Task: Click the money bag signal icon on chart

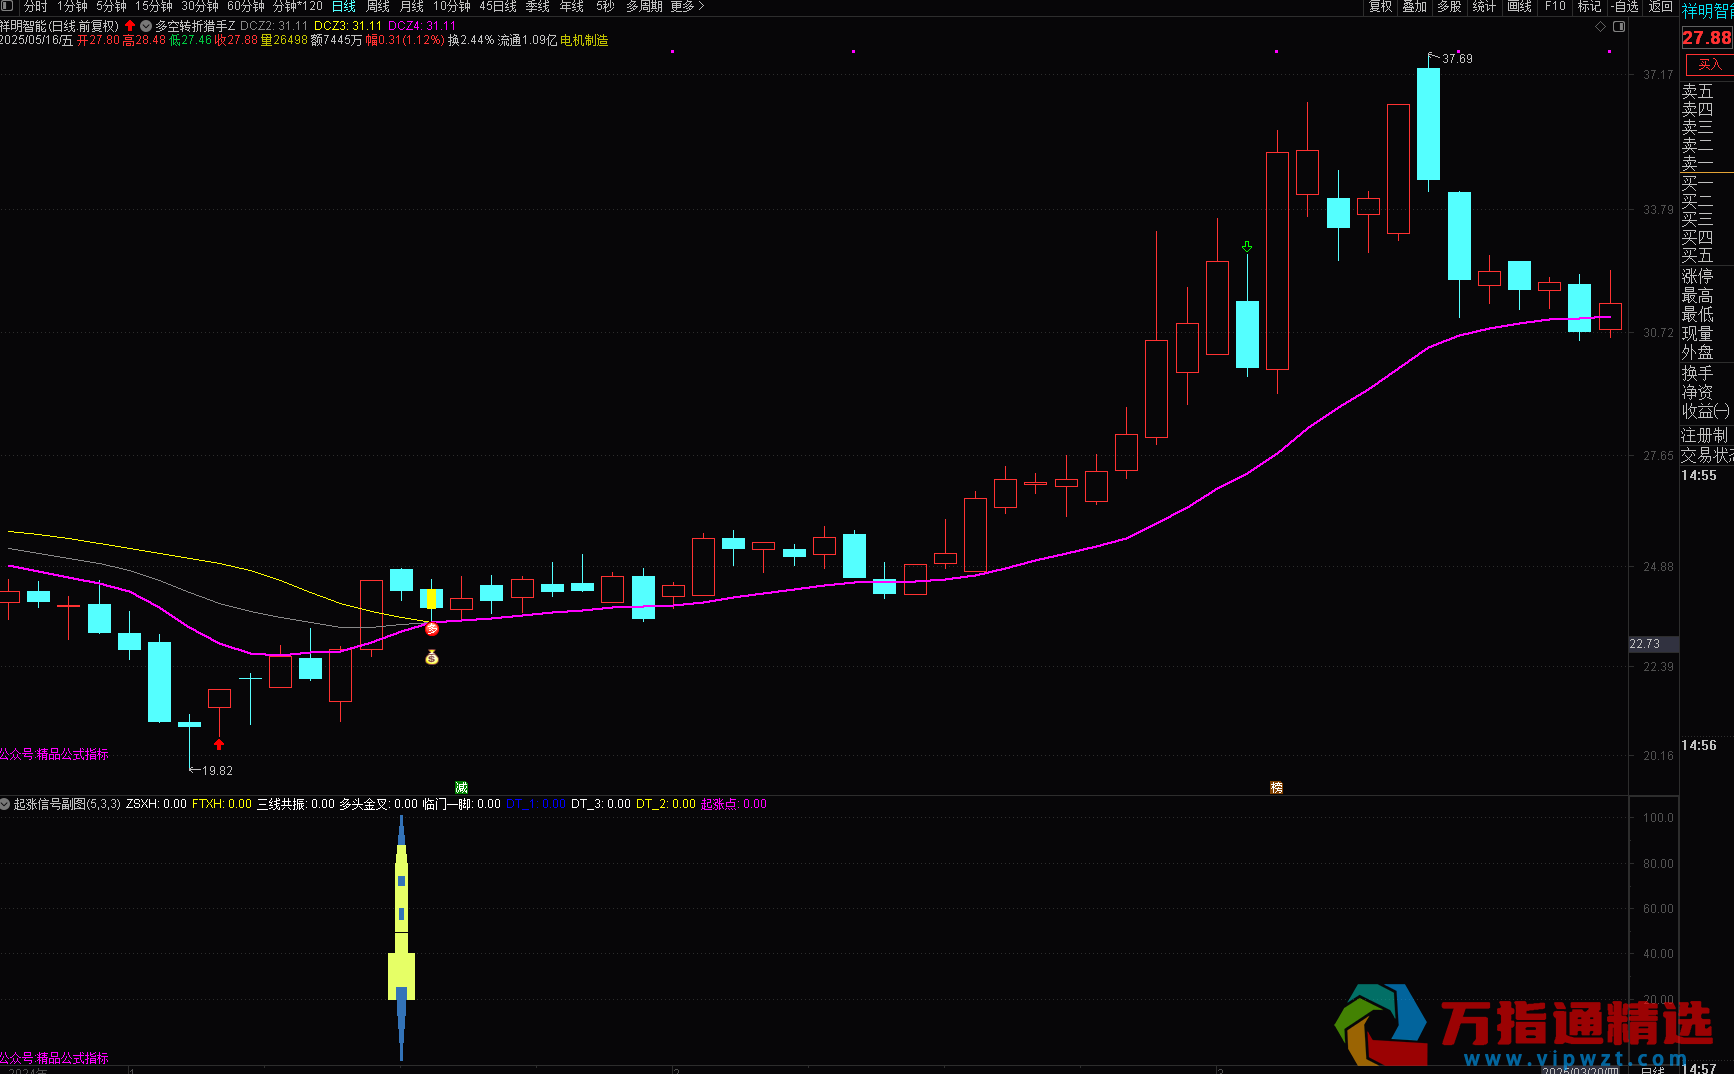Action: pos(432,657)
